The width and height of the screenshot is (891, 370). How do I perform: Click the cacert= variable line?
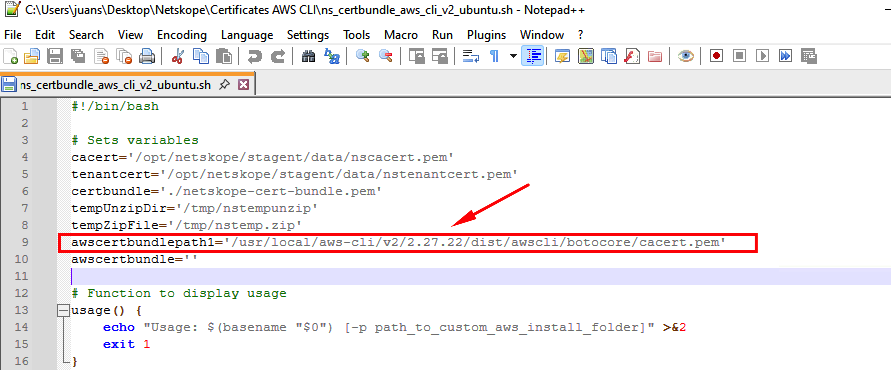click(262, 157)
